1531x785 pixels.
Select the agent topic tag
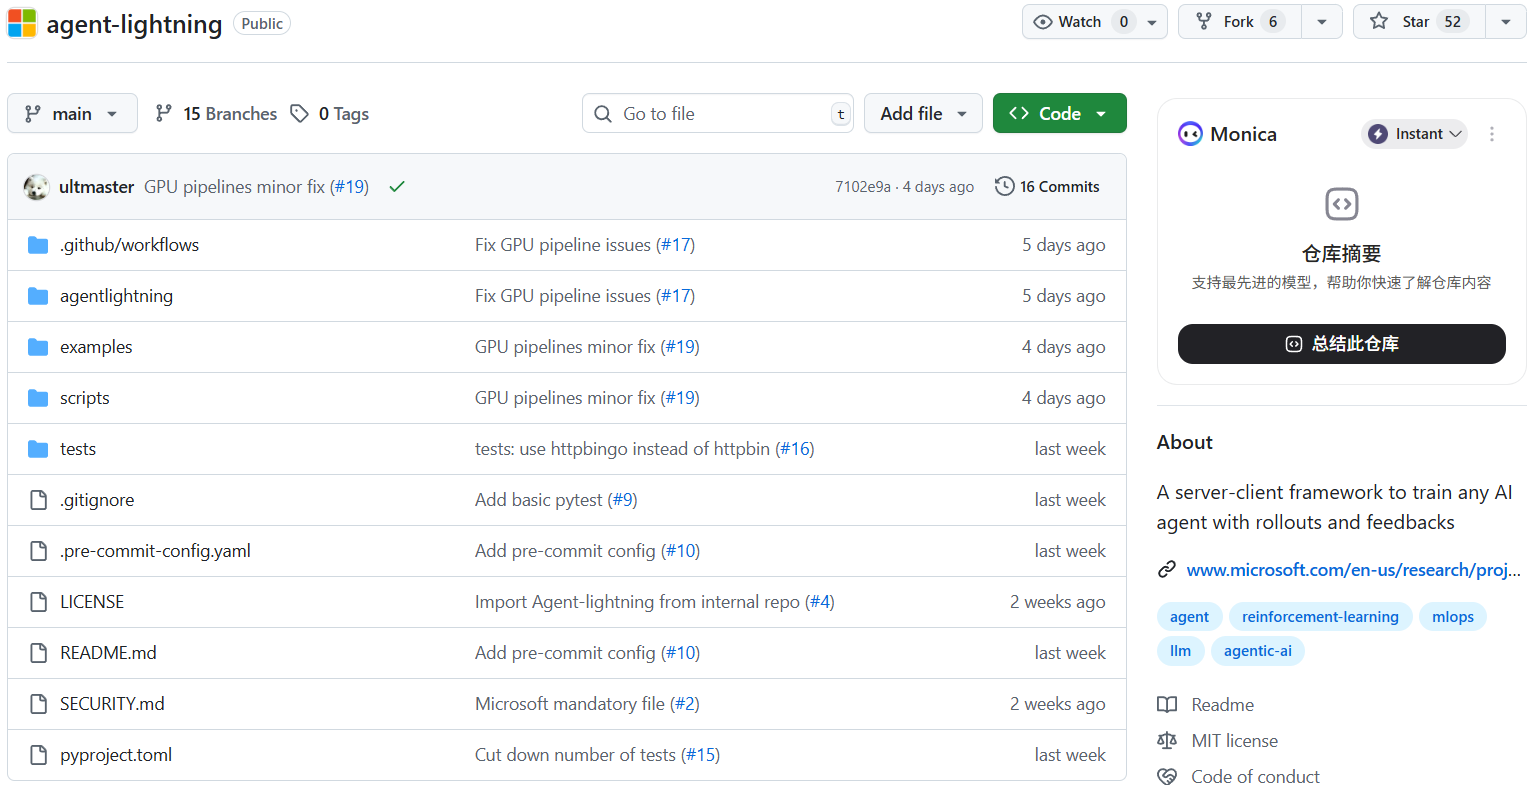(x=1189, y=617)
